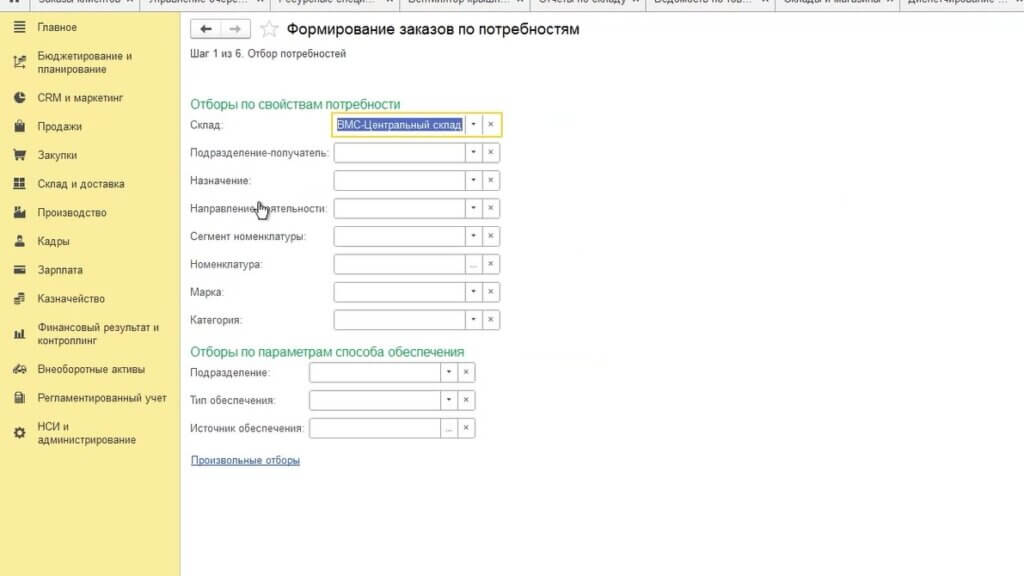This screenshot has height=576, width=1024.
Task: Clear the Склад field with x button
Action: click(x=490, y=125)
